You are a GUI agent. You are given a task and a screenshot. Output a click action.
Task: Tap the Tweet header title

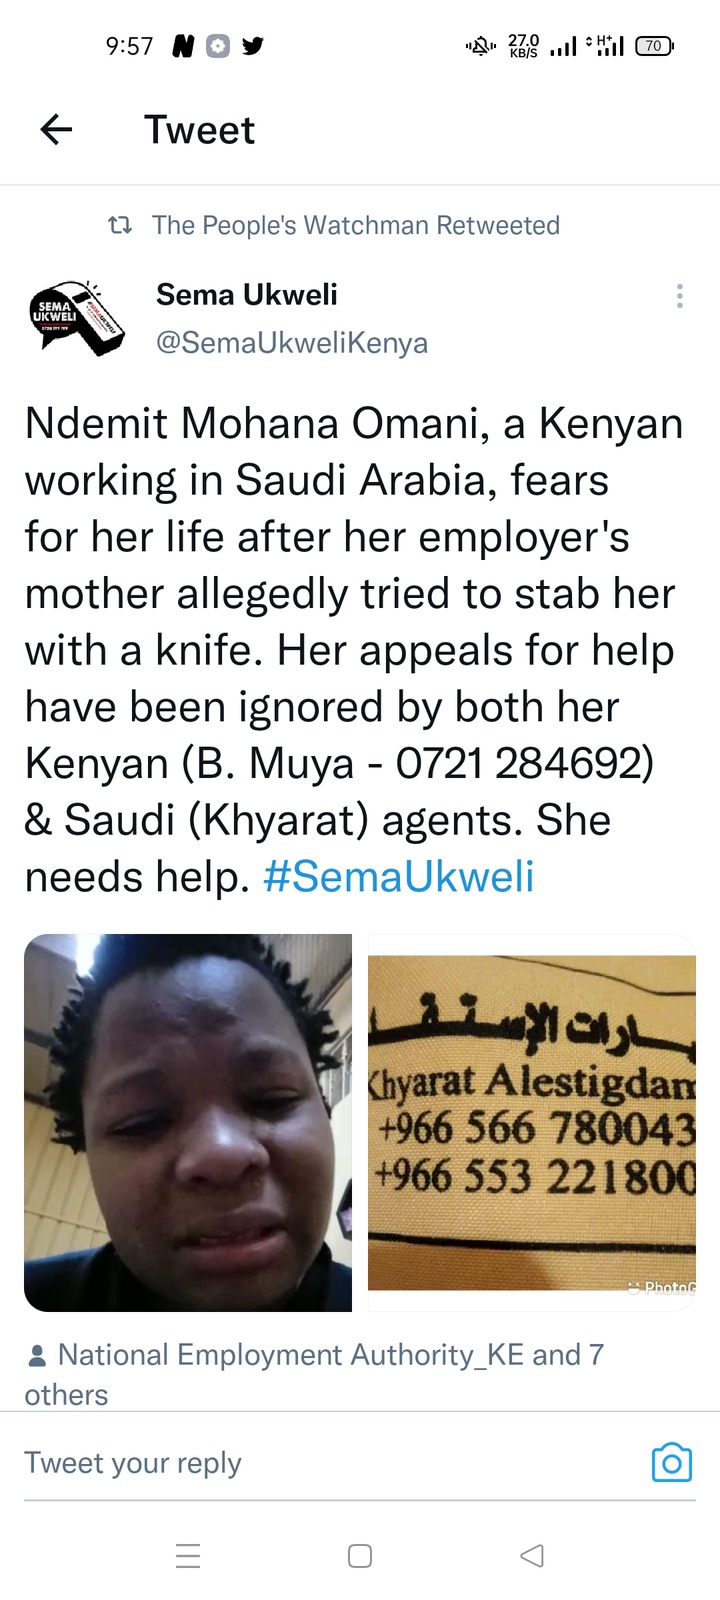coord(199,130)
